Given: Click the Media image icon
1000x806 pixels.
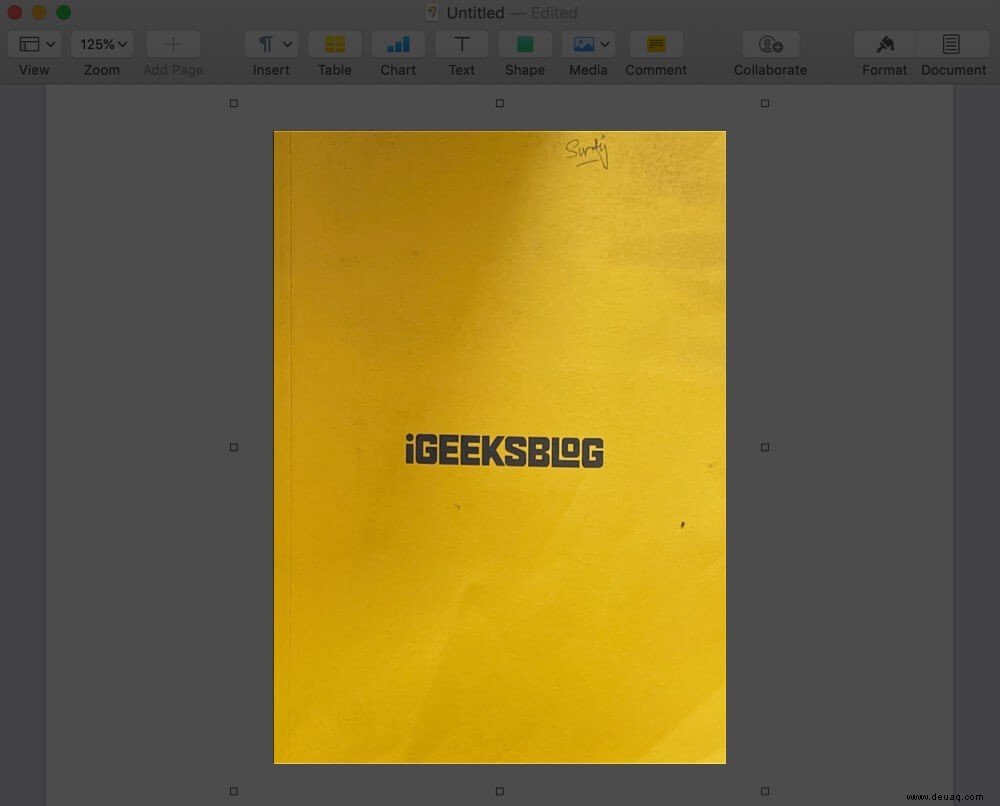Looking at the screenshot, I should click(x=584, y=44).
